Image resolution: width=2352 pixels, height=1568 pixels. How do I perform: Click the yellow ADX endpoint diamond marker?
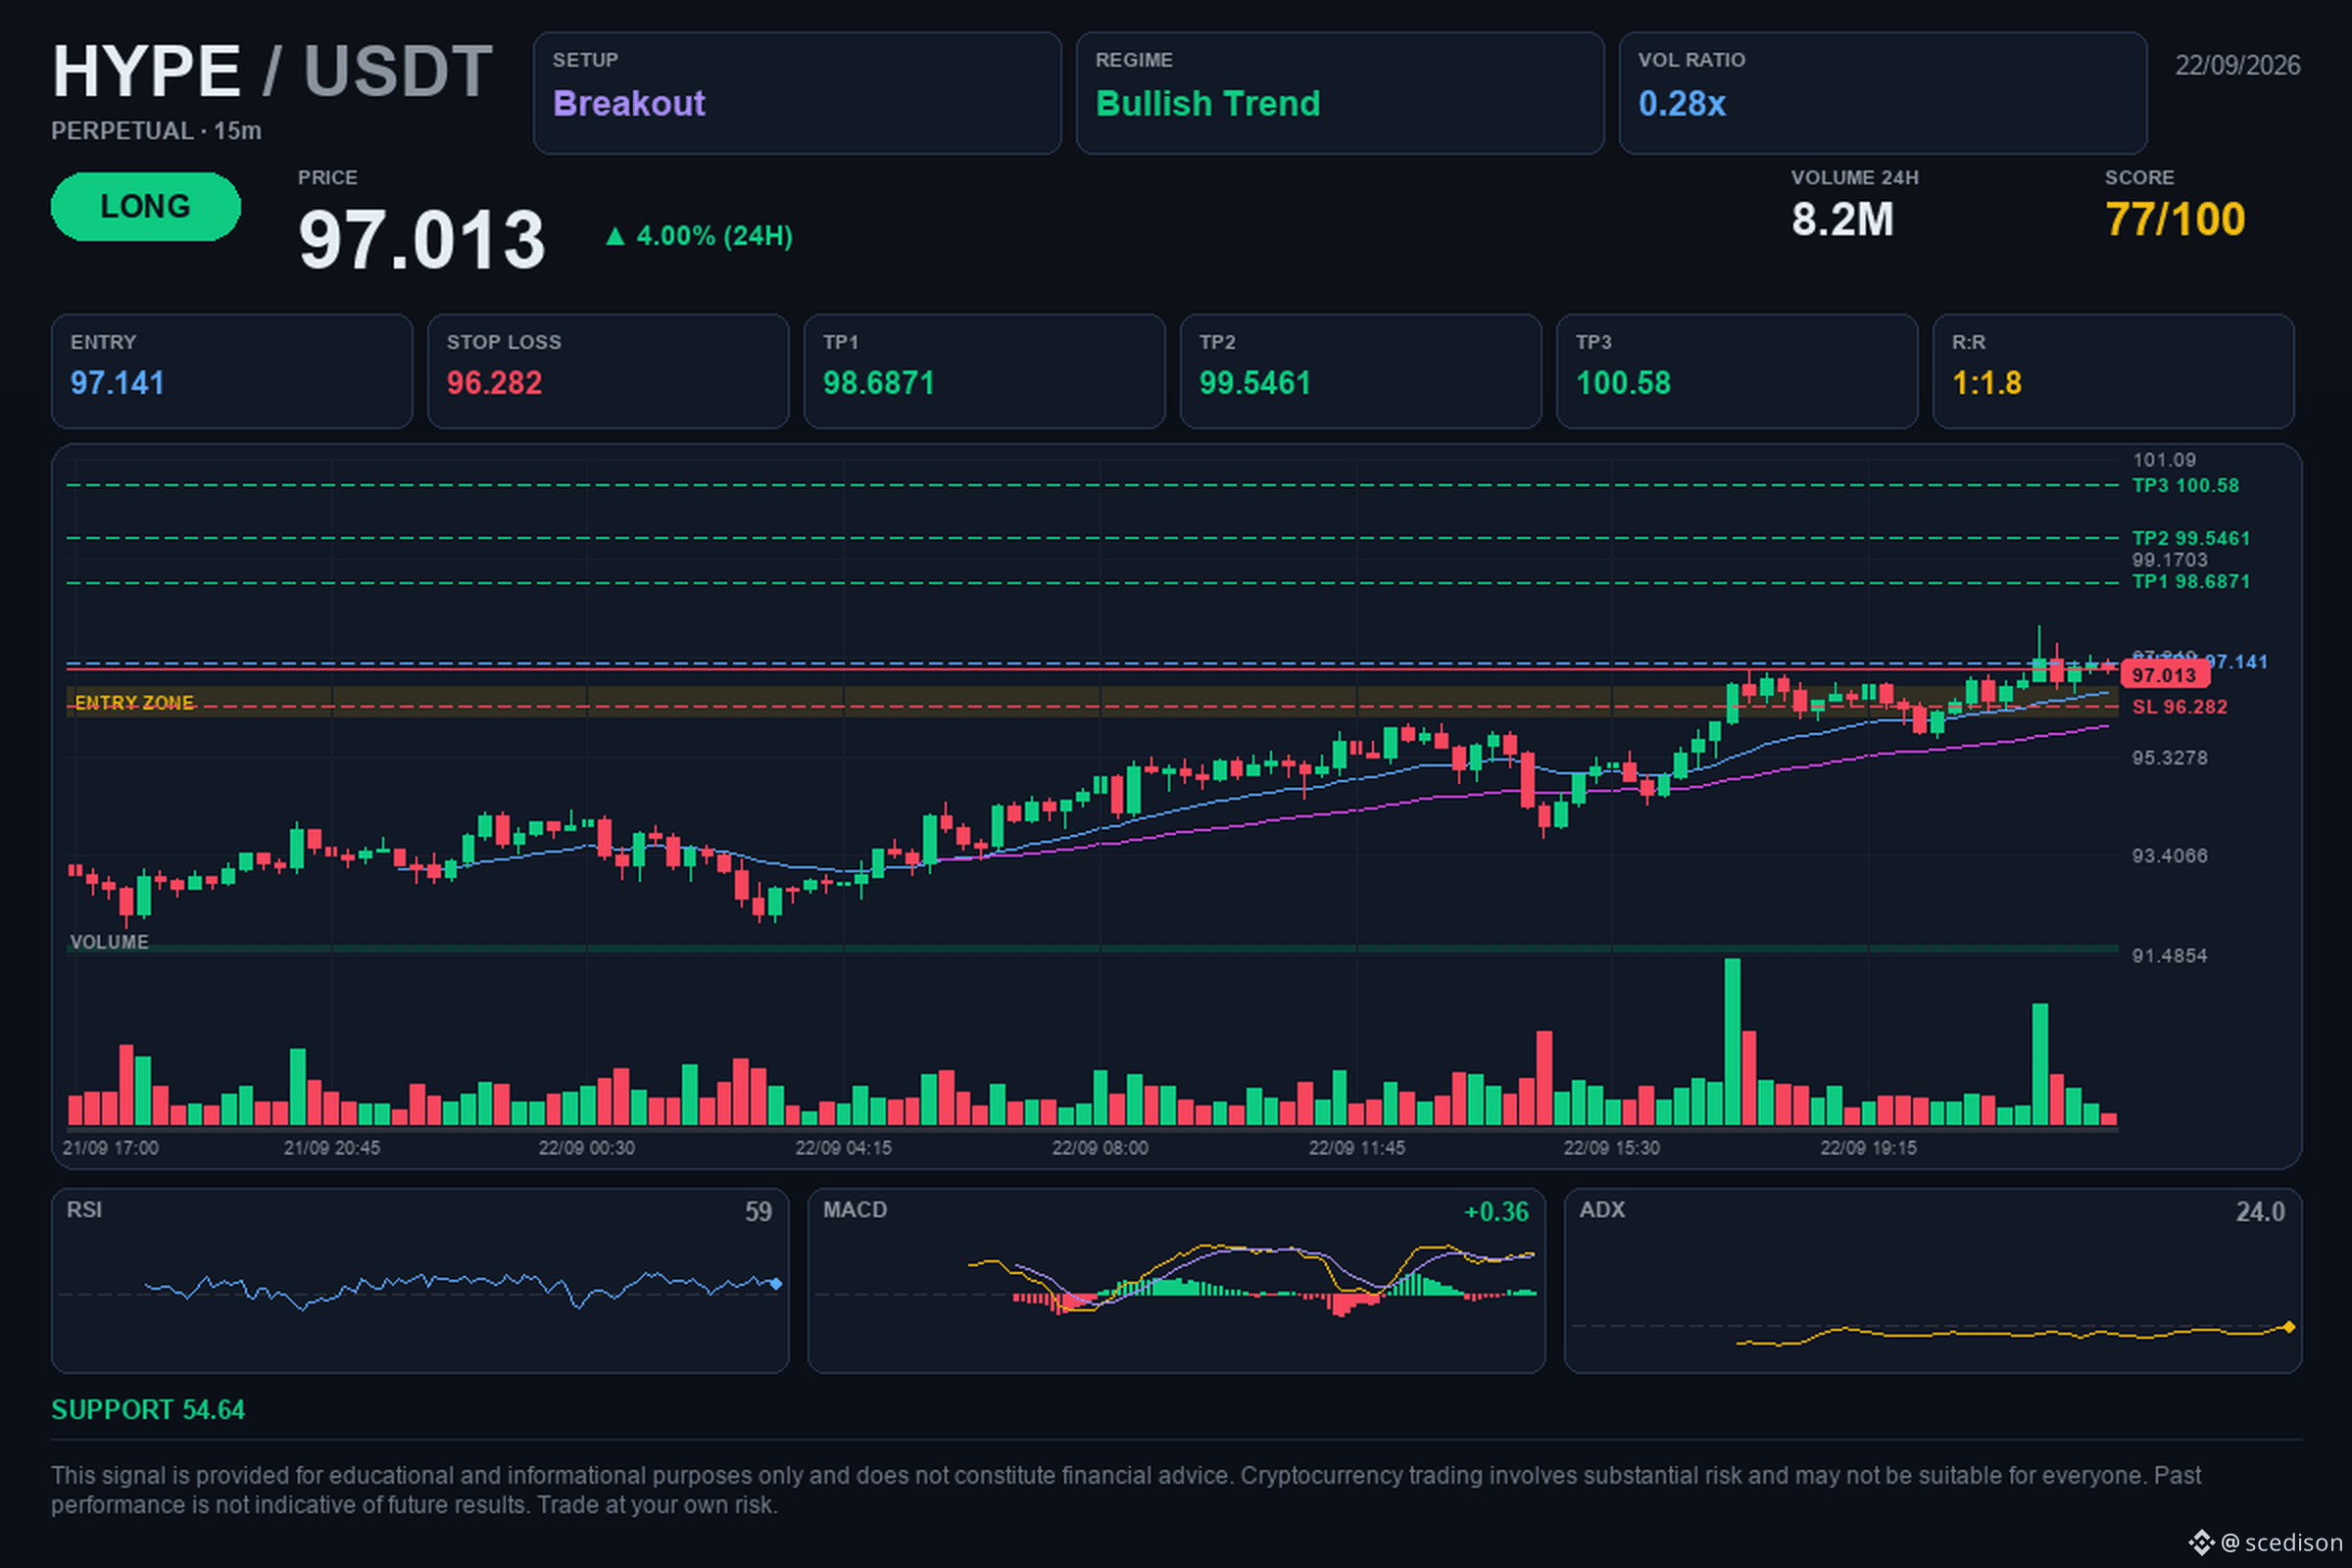[x=2289, y=1327]
